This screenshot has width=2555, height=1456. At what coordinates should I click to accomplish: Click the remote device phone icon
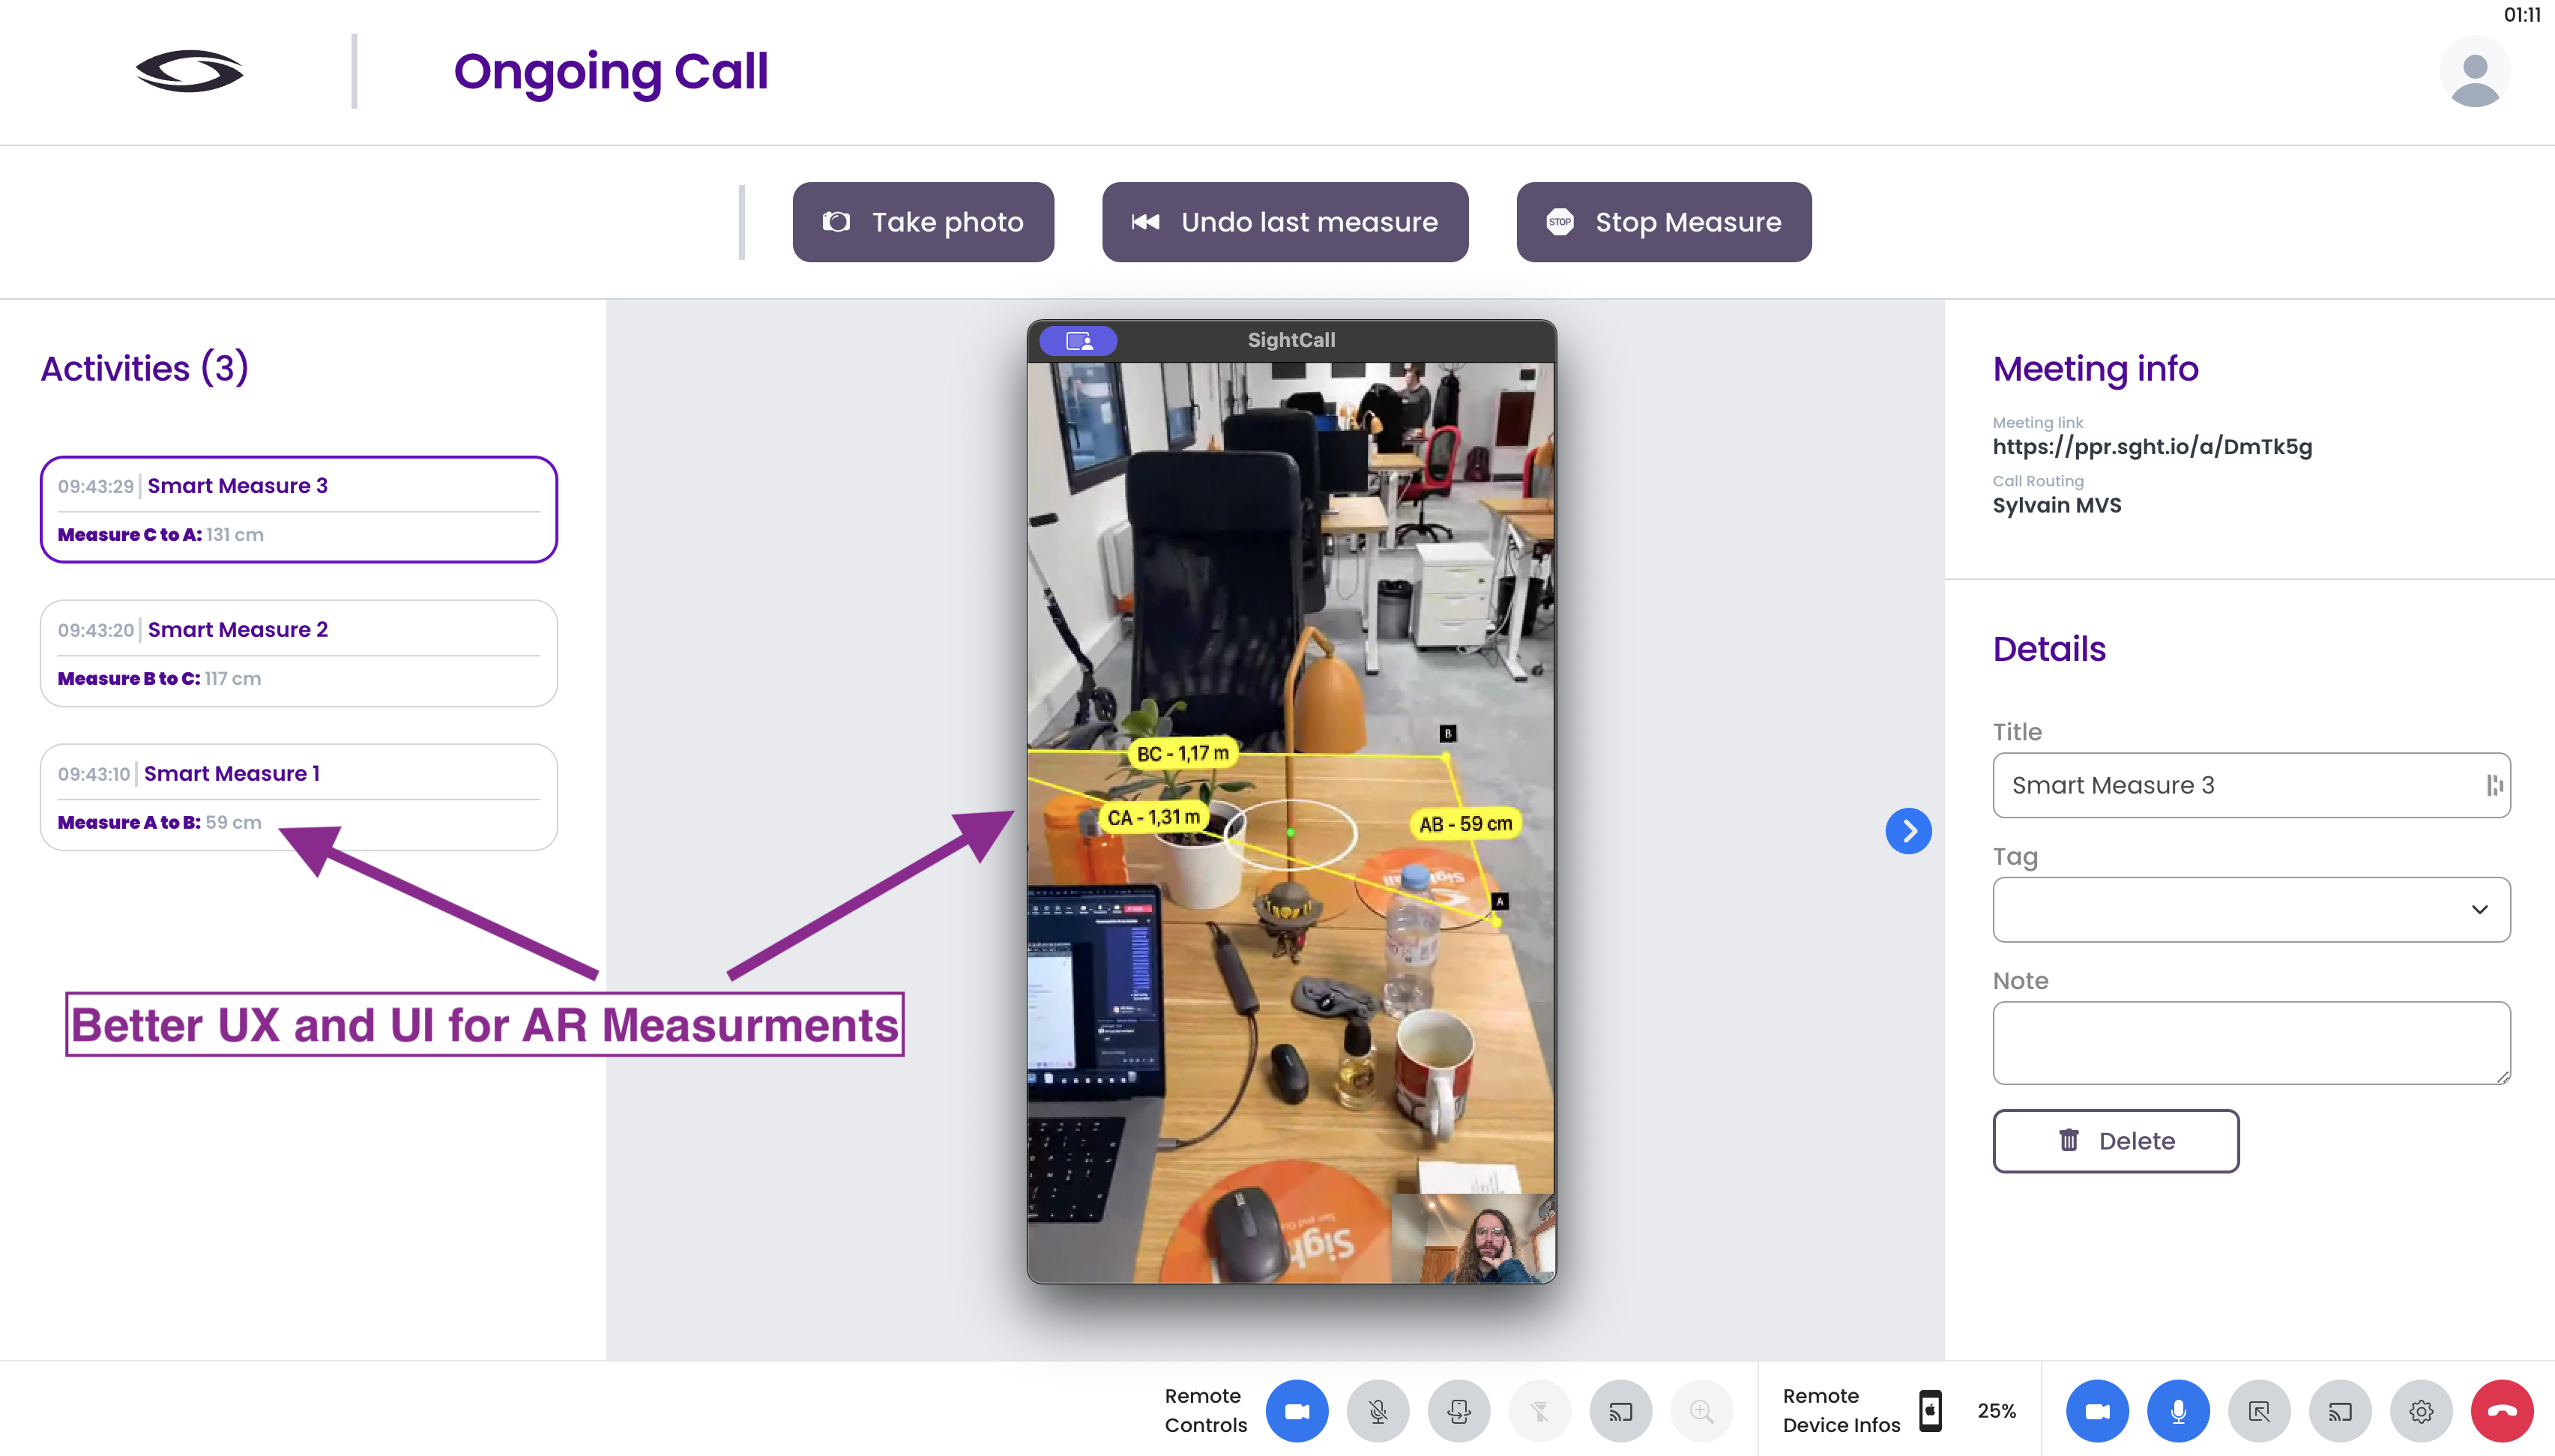click(x=1930, y=1411)
